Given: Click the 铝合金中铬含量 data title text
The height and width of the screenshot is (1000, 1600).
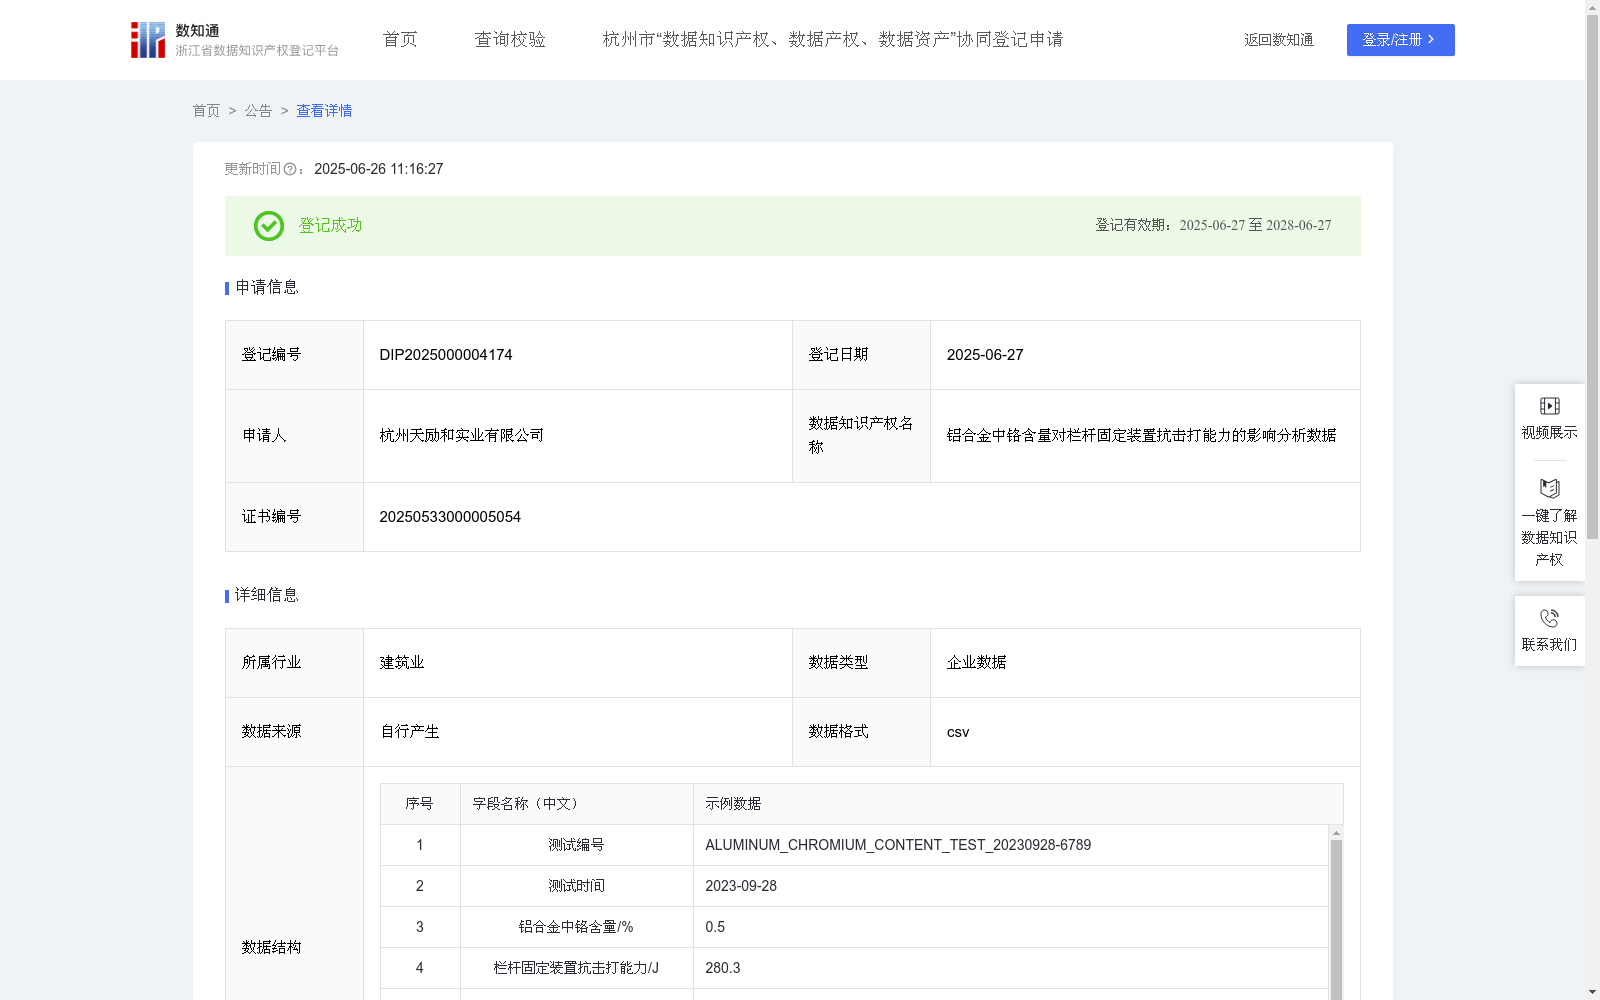Looking at the screenshot, I should coord(1142,435).
